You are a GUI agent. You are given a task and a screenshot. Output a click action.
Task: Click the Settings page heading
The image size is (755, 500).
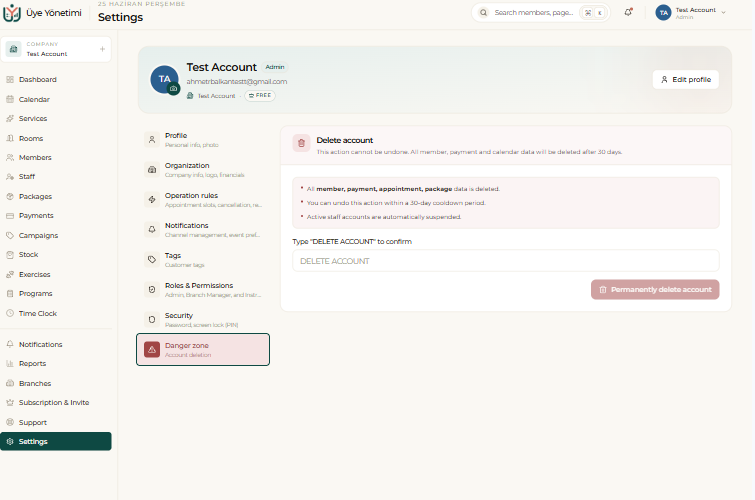120,17
